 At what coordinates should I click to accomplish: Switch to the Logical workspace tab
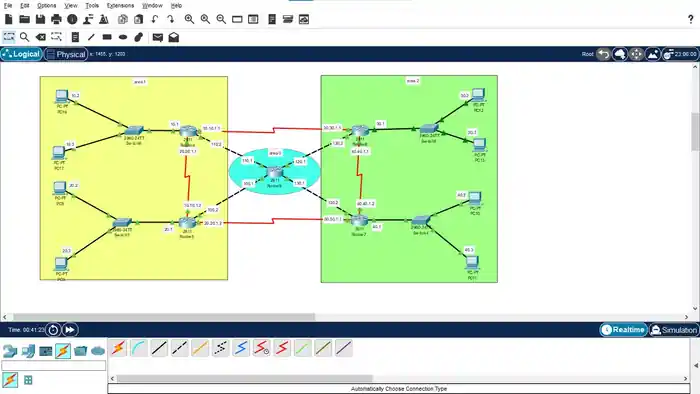(21, 54)
